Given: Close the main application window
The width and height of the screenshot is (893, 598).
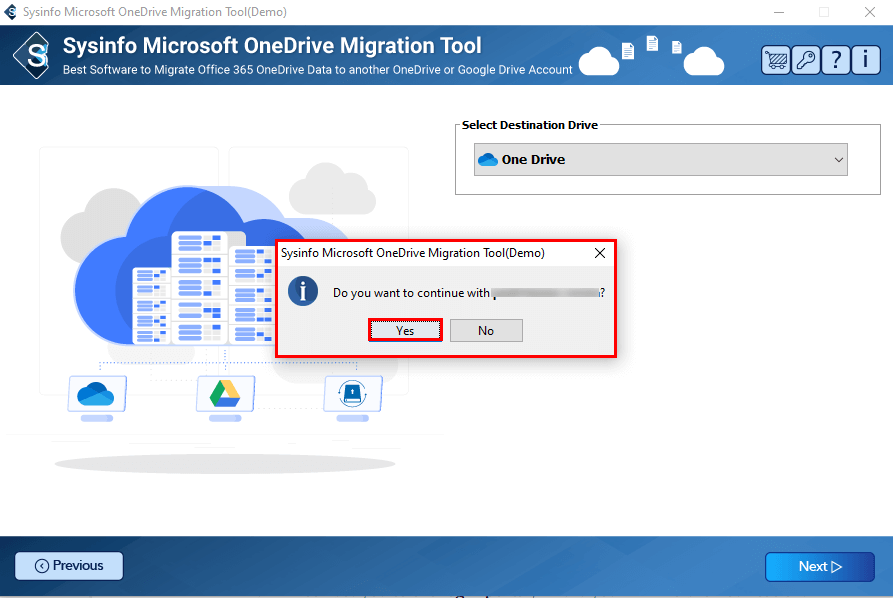Looking at the screenshot, I should (x=869, y=12).
